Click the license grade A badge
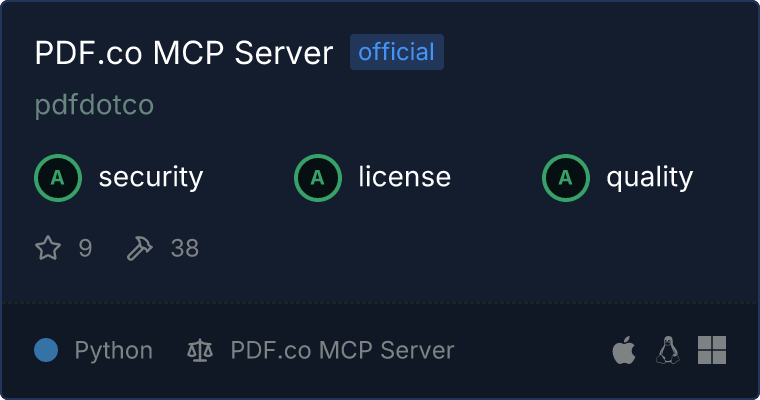Viewport: 760px width, 400px height. [317, 178]
